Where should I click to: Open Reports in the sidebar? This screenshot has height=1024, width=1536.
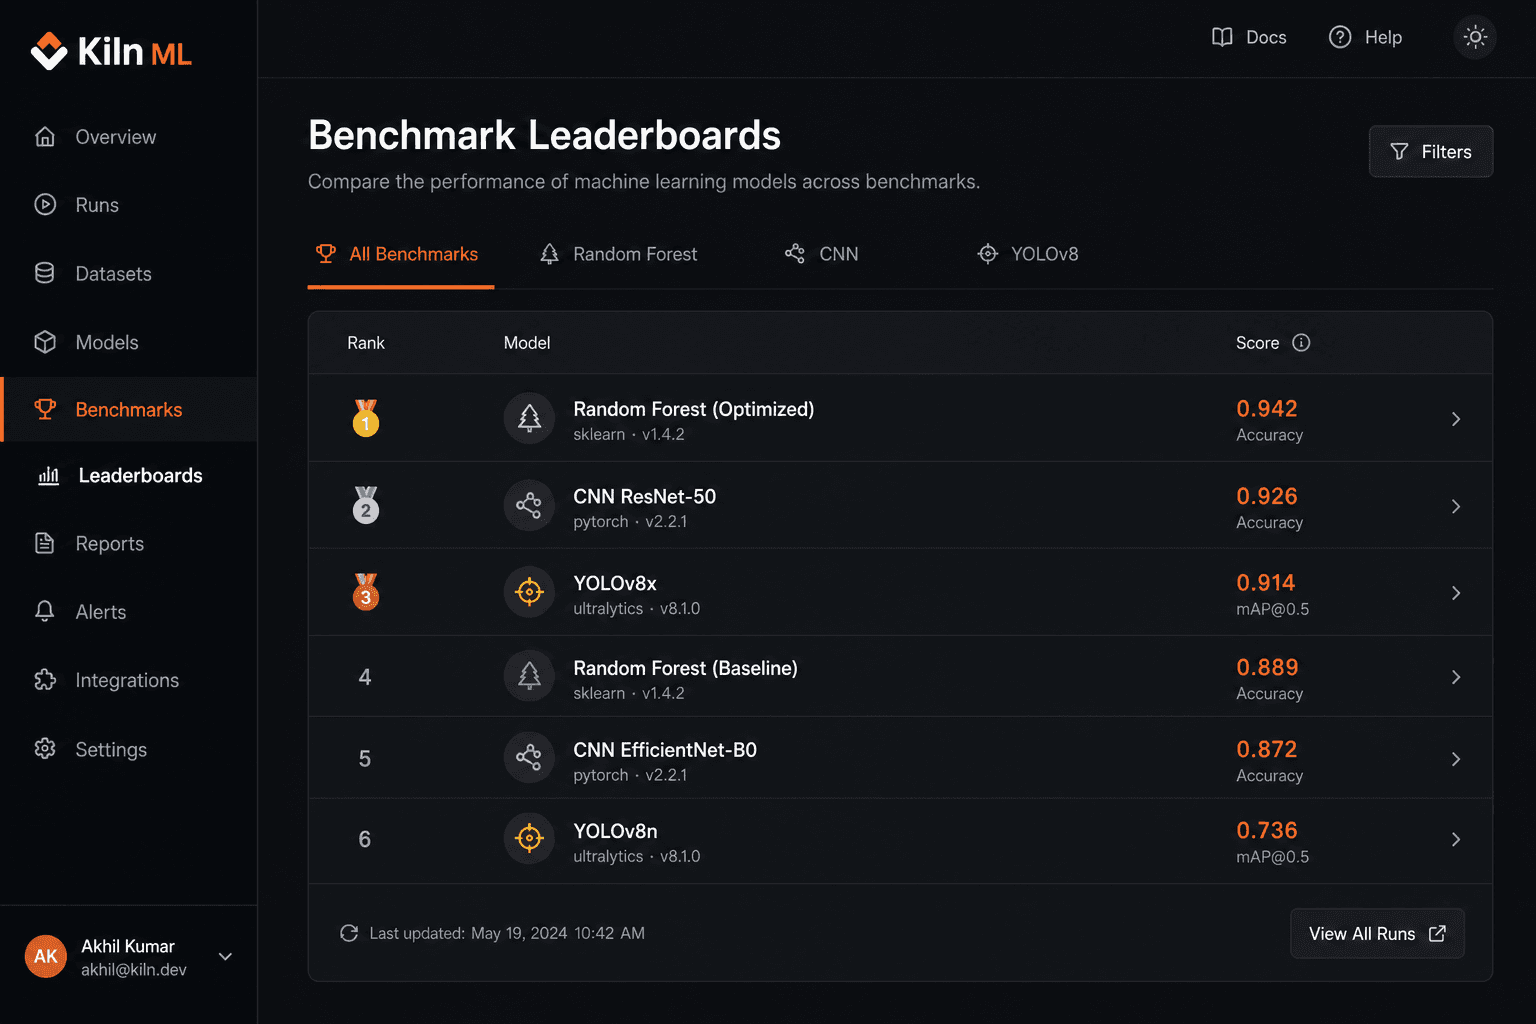coord(128,543)
